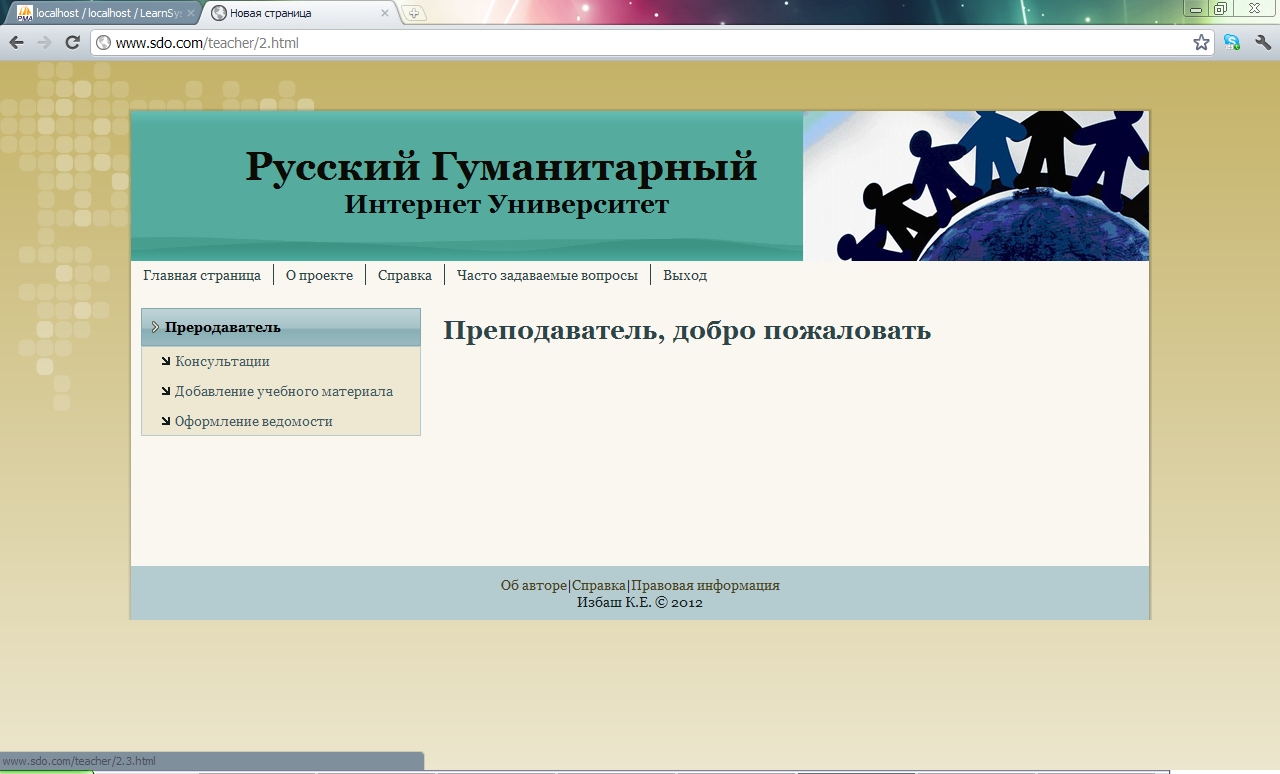Open Часто задаваемые вопросы menu link
This screenshot has width=1280, height=774.
click(x=547, y=275)
